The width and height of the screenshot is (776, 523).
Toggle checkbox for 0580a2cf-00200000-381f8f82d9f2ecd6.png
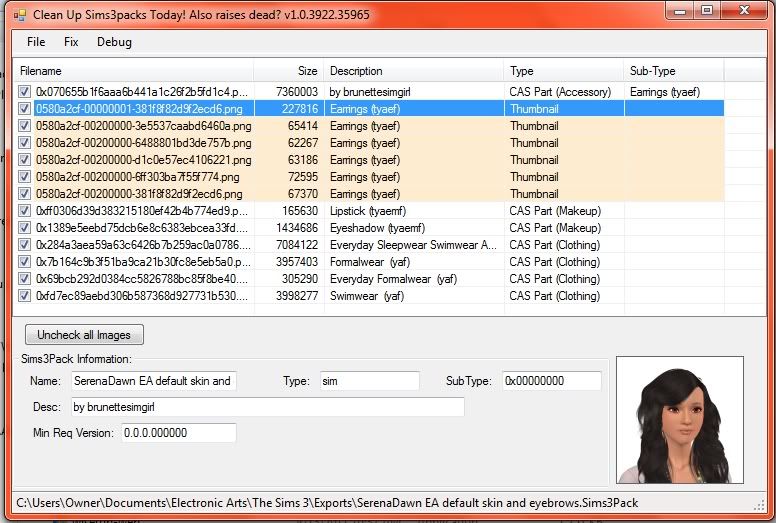(x=24, y=193)
